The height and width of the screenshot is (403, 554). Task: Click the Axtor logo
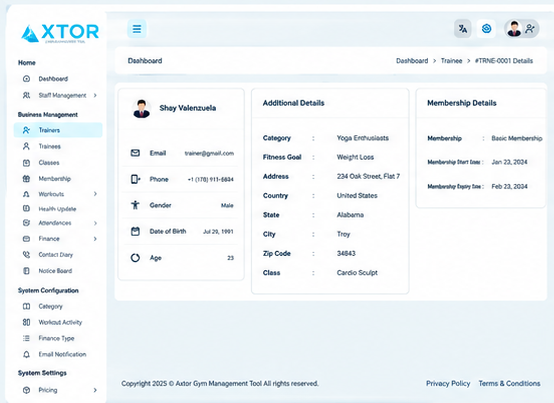pyautogui.click(x=60, y=33)
